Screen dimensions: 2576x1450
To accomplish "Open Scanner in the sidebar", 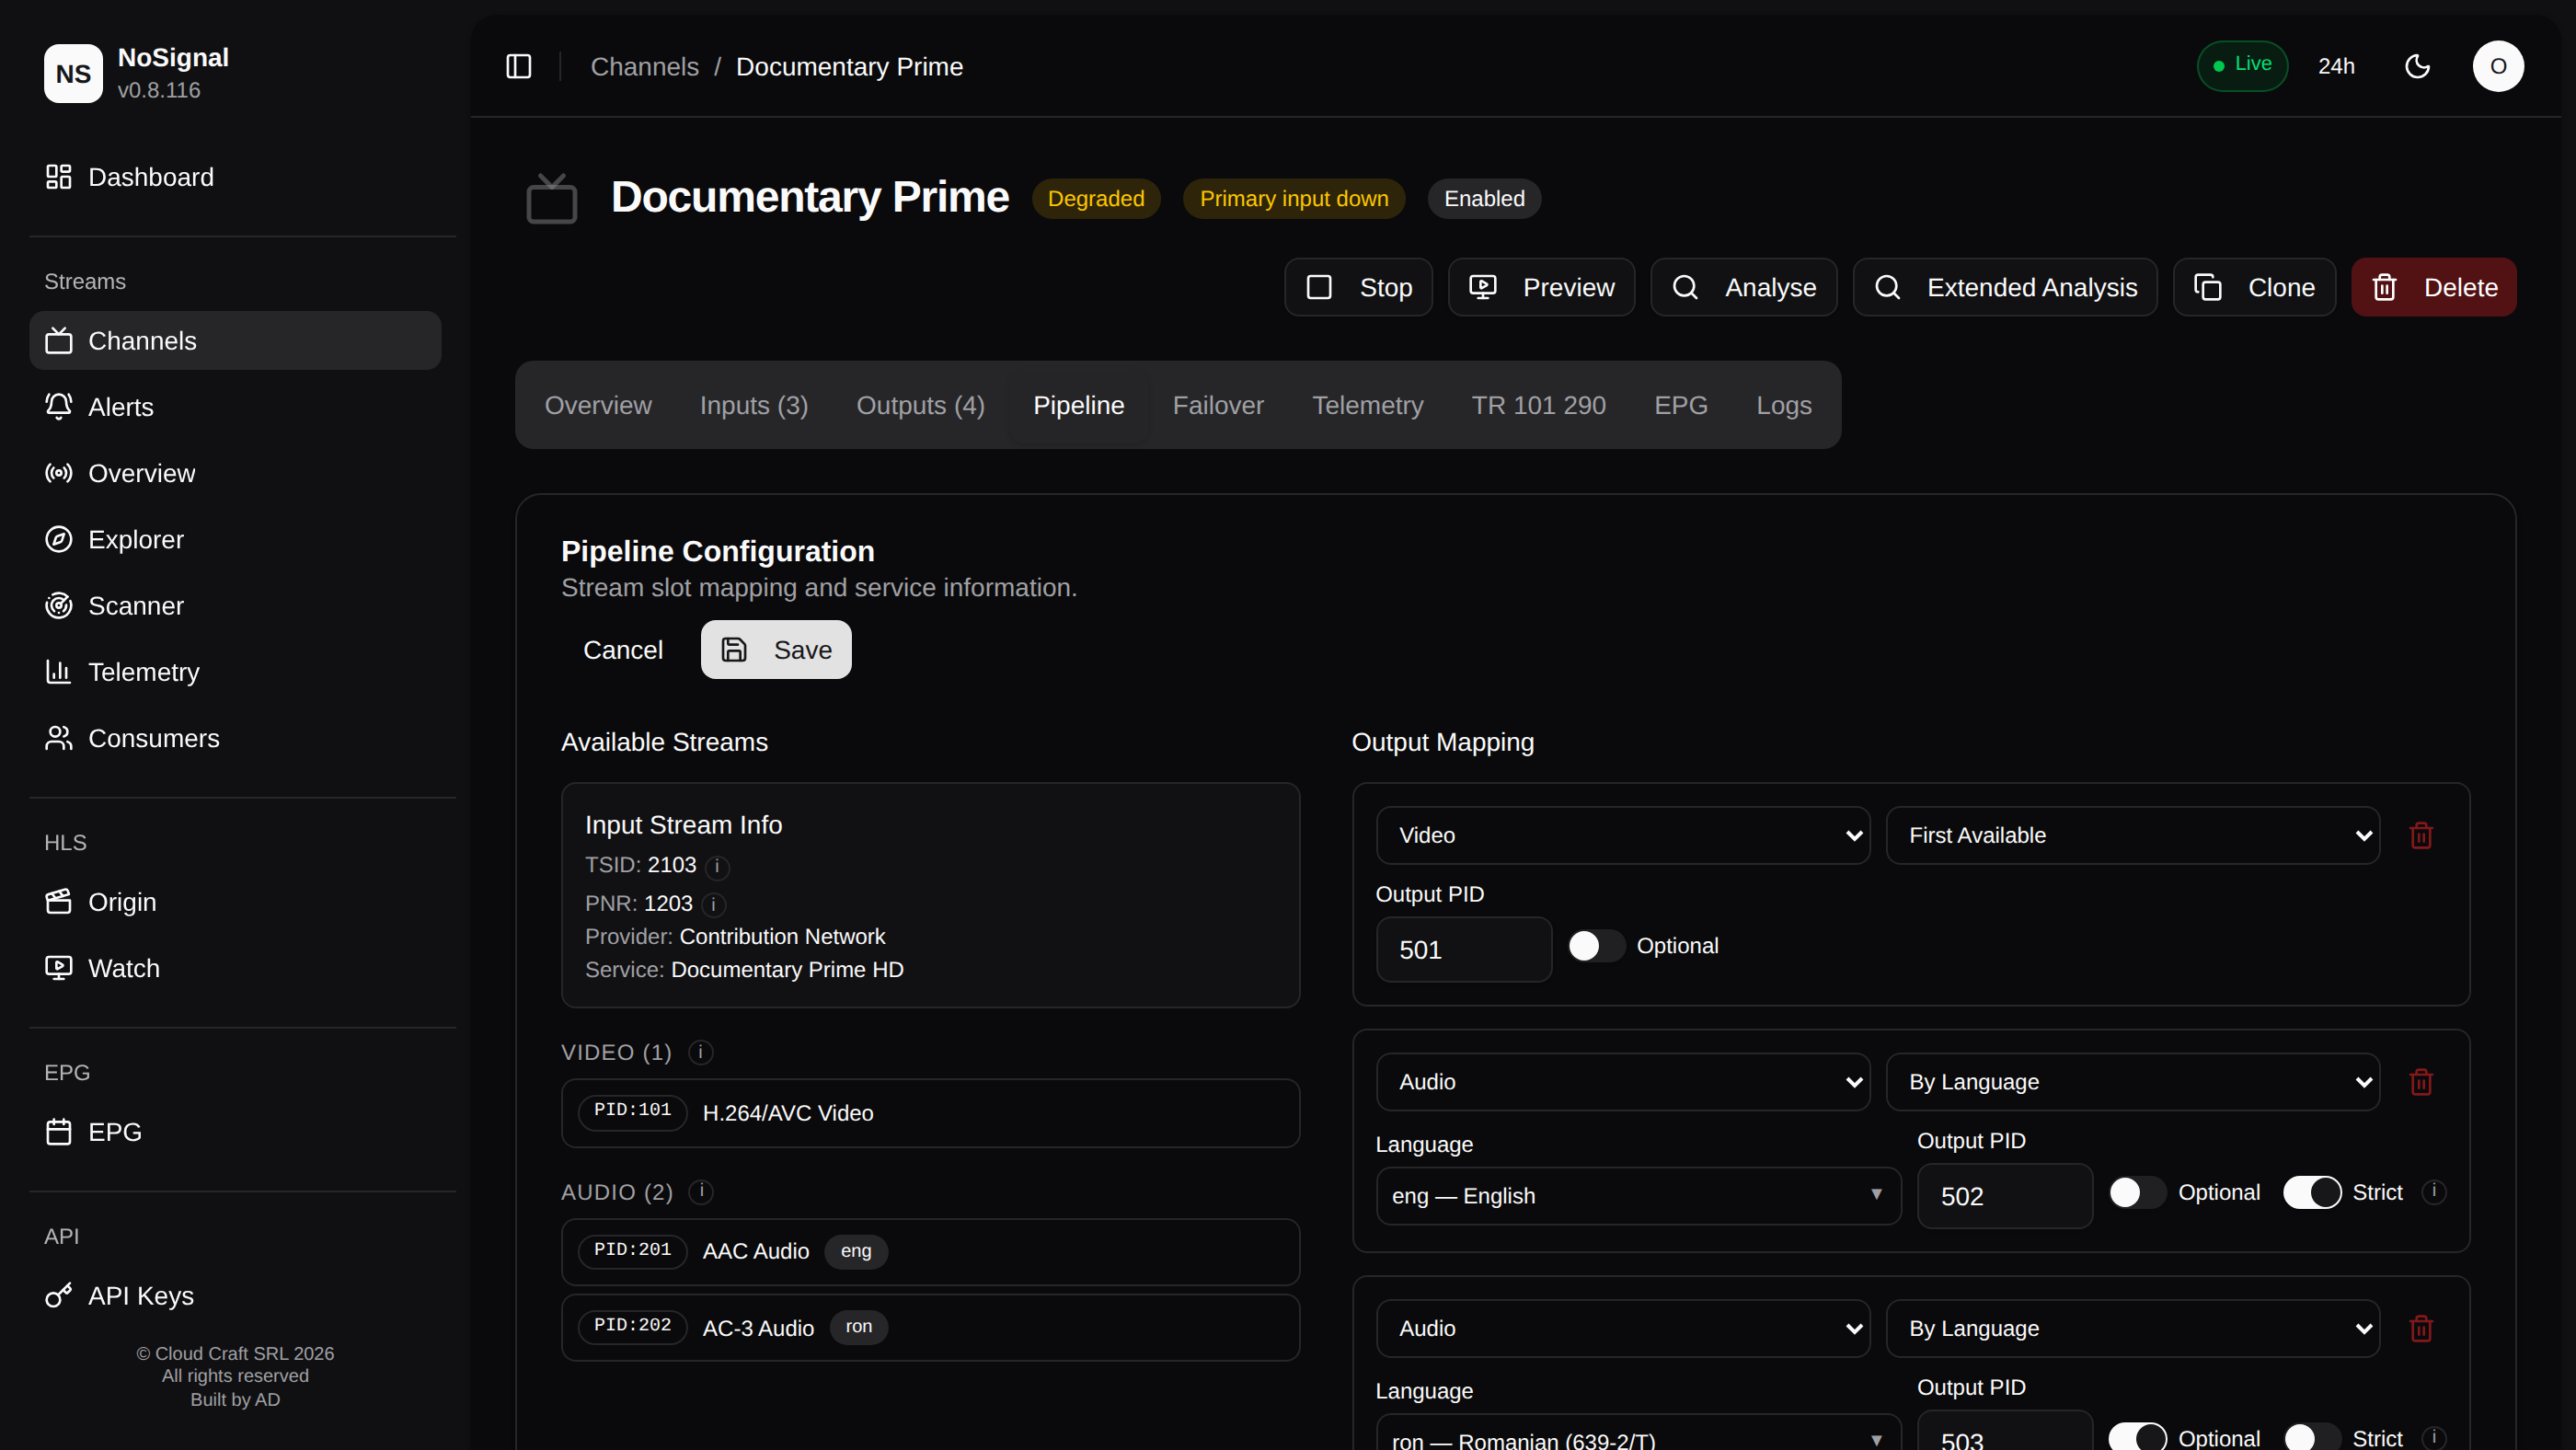I will pos(235,606).
